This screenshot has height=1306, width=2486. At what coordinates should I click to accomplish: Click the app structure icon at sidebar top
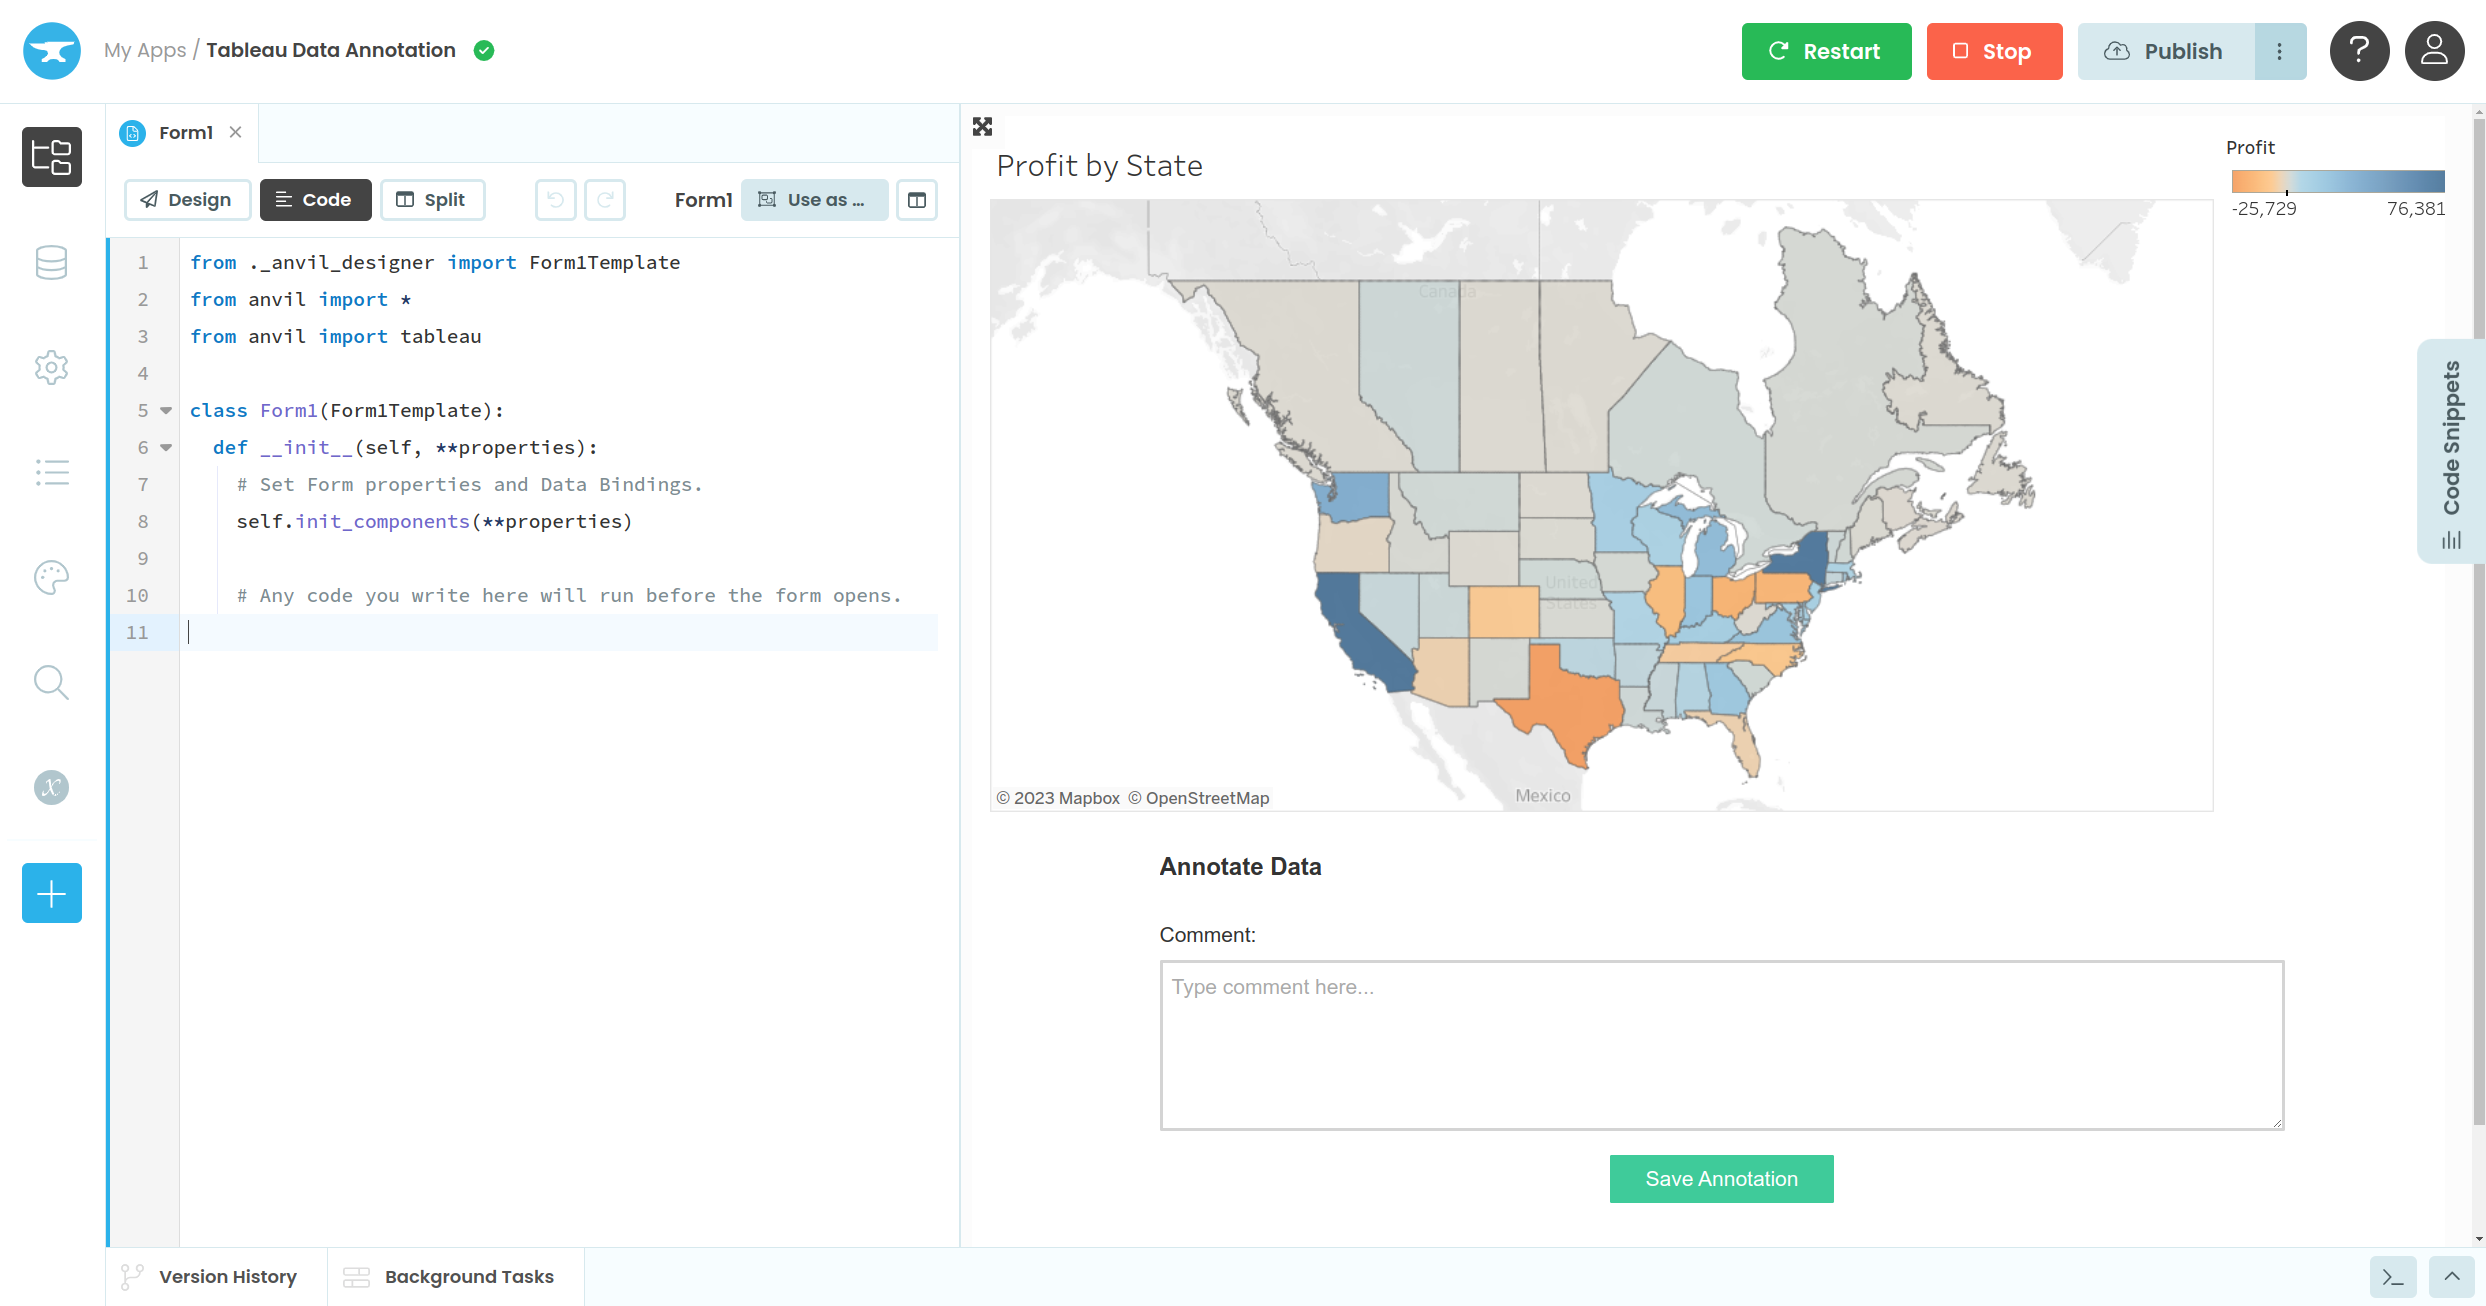point(51,157)
